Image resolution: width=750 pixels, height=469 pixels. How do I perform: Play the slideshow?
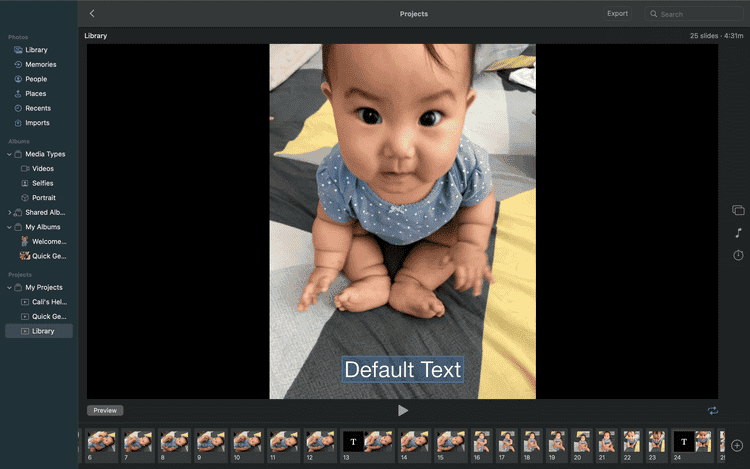(x=403, y=411)
